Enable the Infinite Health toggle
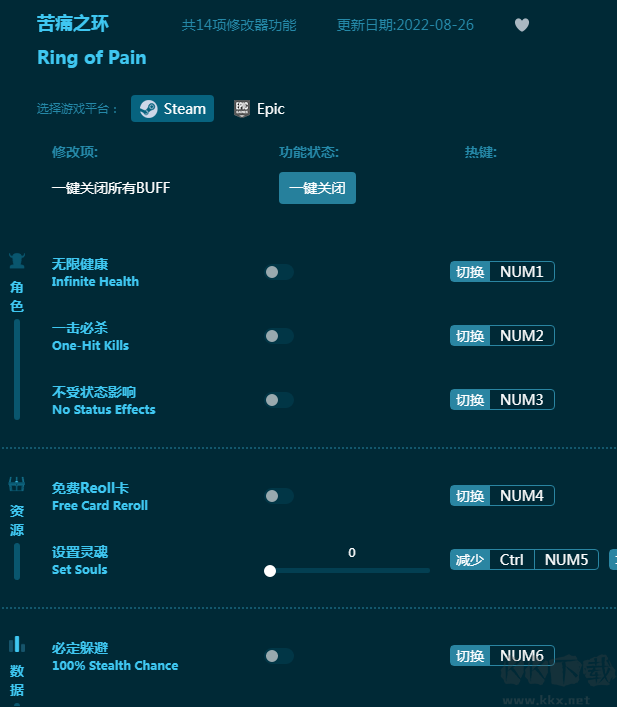Screen dimensions: 617x707 coord(279,272)
